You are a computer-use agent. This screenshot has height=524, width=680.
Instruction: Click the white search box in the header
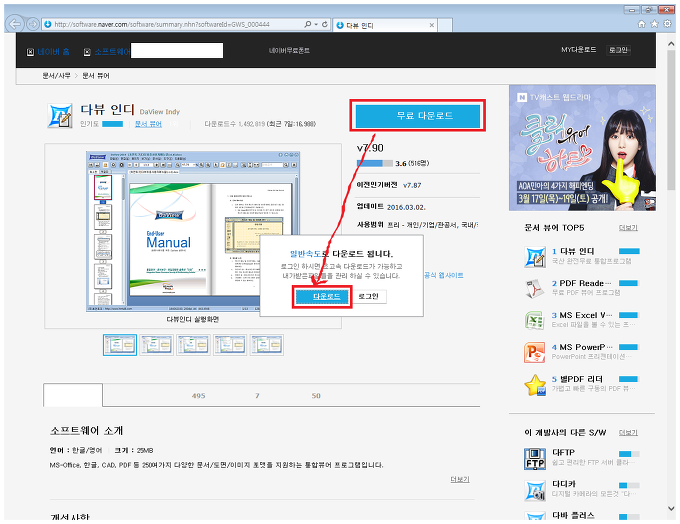[x=177, y=50]
